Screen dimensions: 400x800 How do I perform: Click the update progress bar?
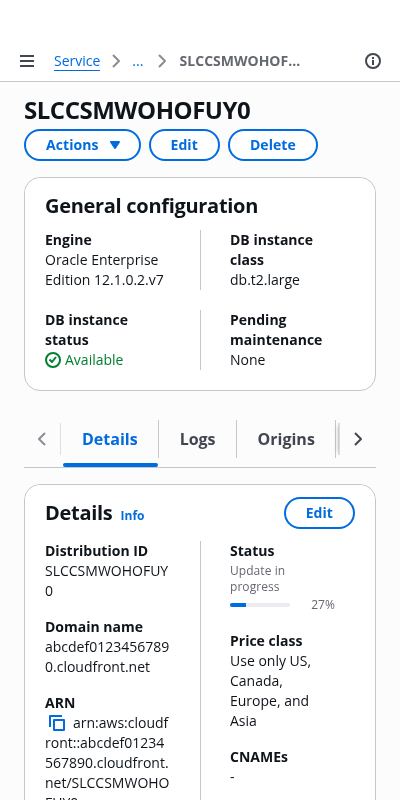(x=260, y=605)
